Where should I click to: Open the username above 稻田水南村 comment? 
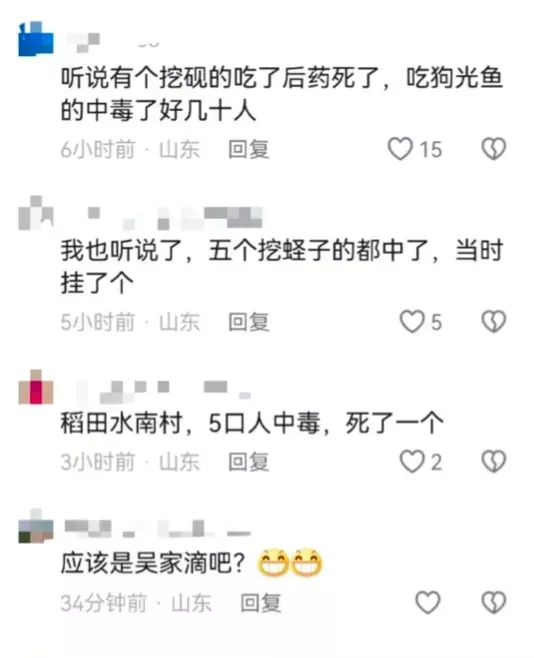point(164,391)
